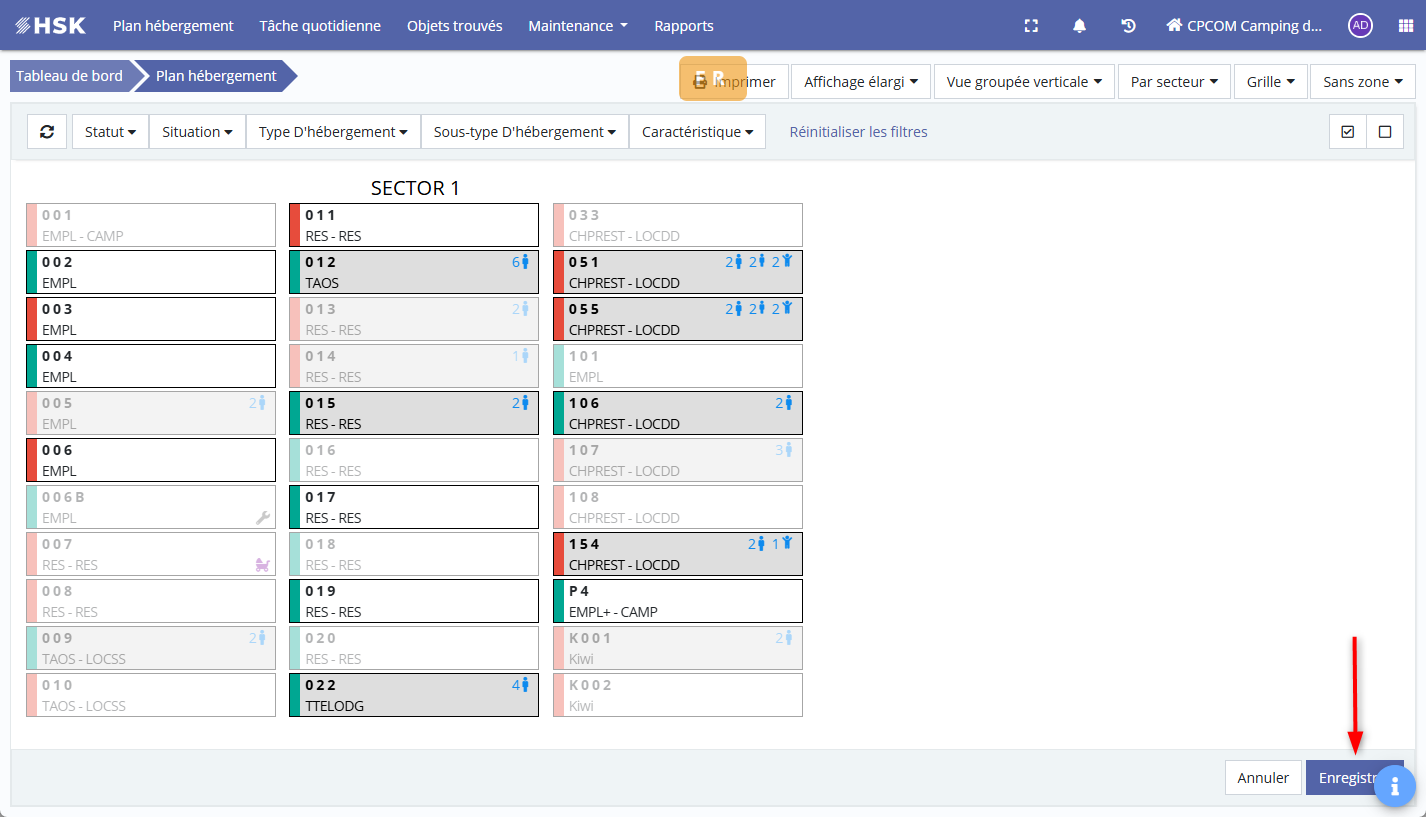Click the select all checked-box button
1426x817 pixels.
tap(1347, 131)
